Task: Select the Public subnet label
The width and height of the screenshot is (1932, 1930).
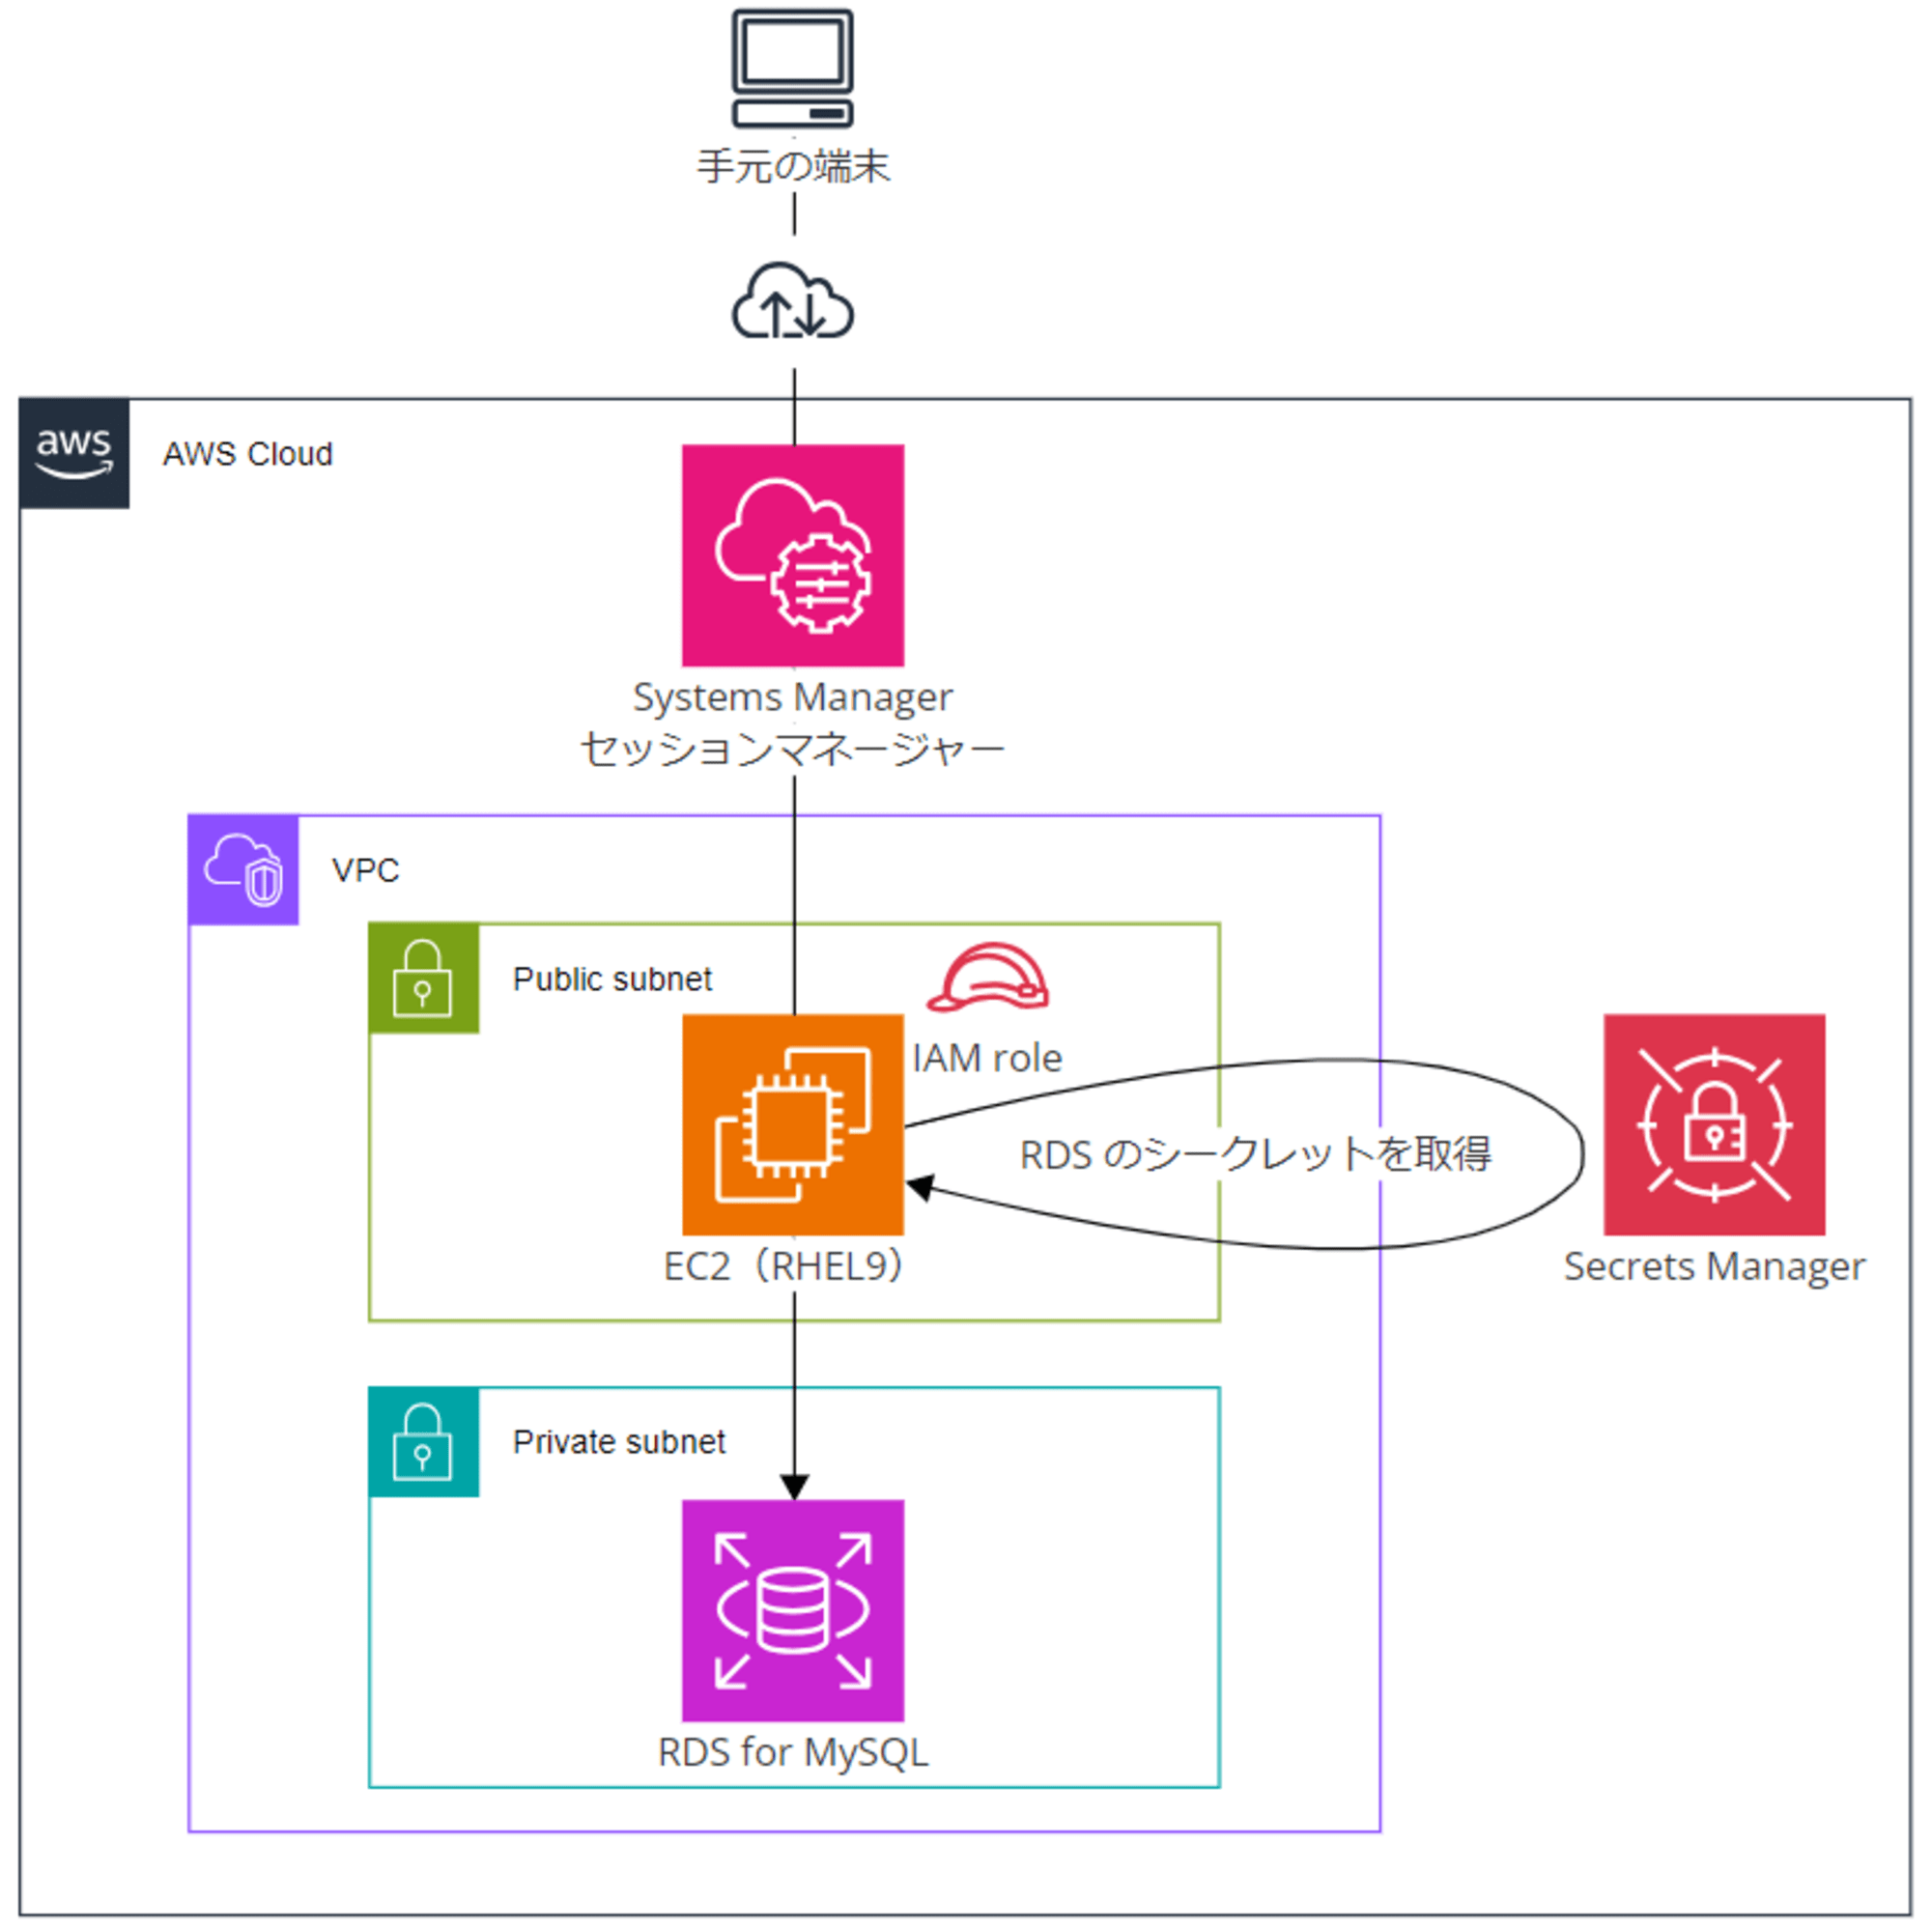Action: [612, 979]
